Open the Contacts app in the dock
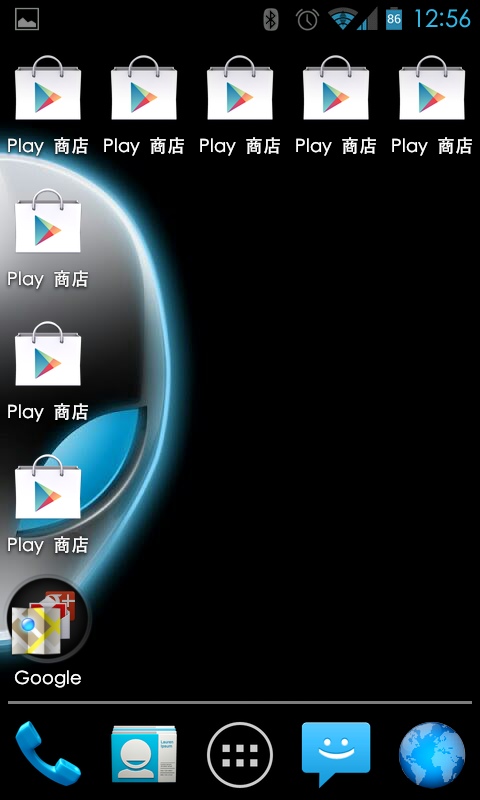The image size is (480, 800). tap(144, 754)
